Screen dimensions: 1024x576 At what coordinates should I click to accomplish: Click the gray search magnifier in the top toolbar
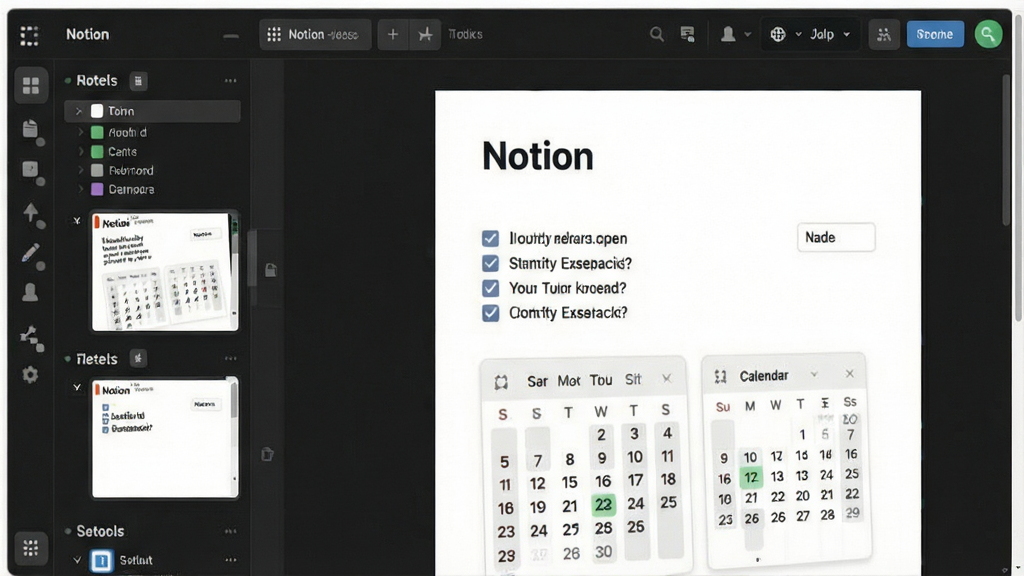click(657, 35)
